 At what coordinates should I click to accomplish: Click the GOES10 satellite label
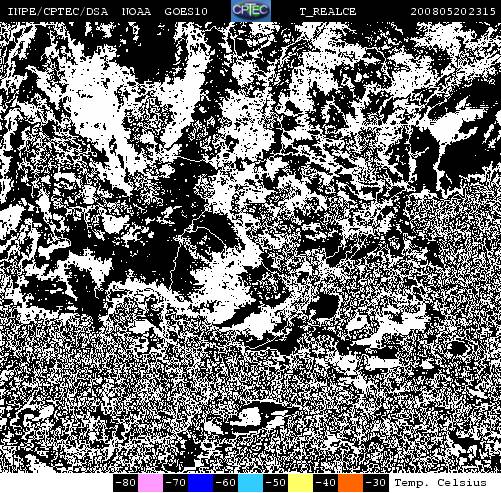[x=186, y=12]
